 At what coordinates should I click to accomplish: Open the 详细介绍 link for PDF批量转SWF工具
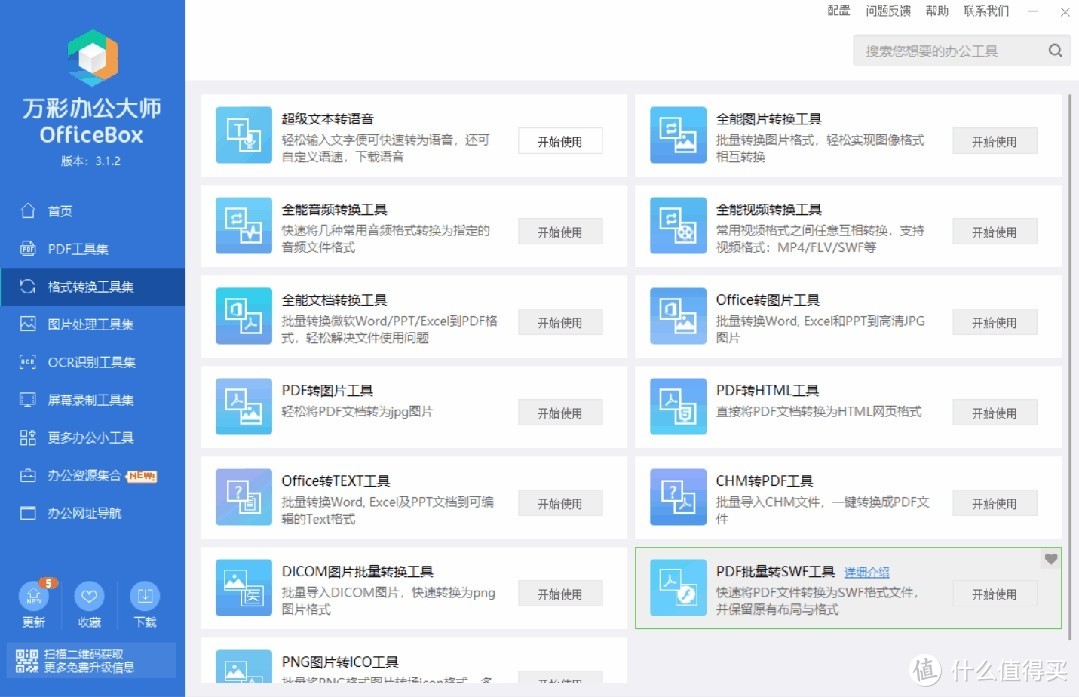point(866,571)
